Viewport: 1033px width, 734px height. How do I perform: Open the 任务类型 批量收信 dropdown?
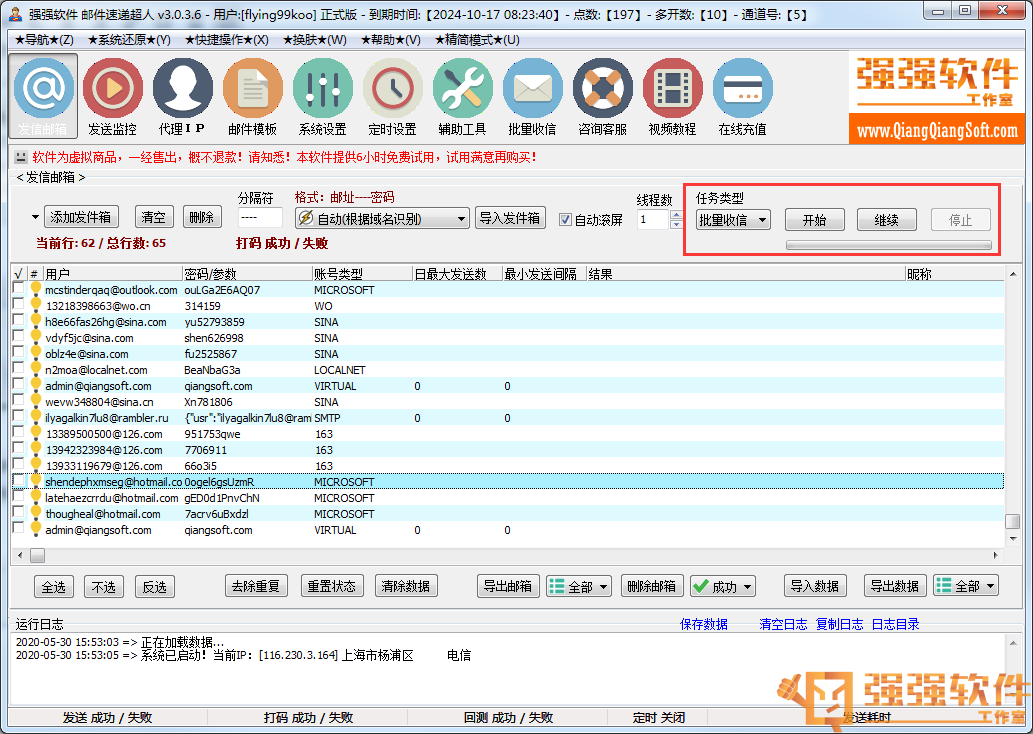(x=733, y=219)
